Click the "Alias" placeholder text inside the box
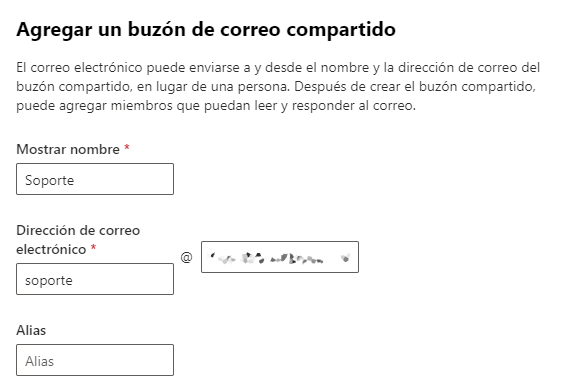The height and width of the screenshot is (383, 561). coord(39,362)
